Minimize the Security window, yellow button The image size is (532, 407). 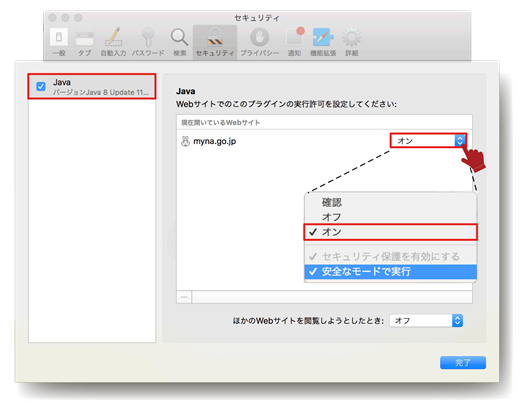(x=65, y=18)
